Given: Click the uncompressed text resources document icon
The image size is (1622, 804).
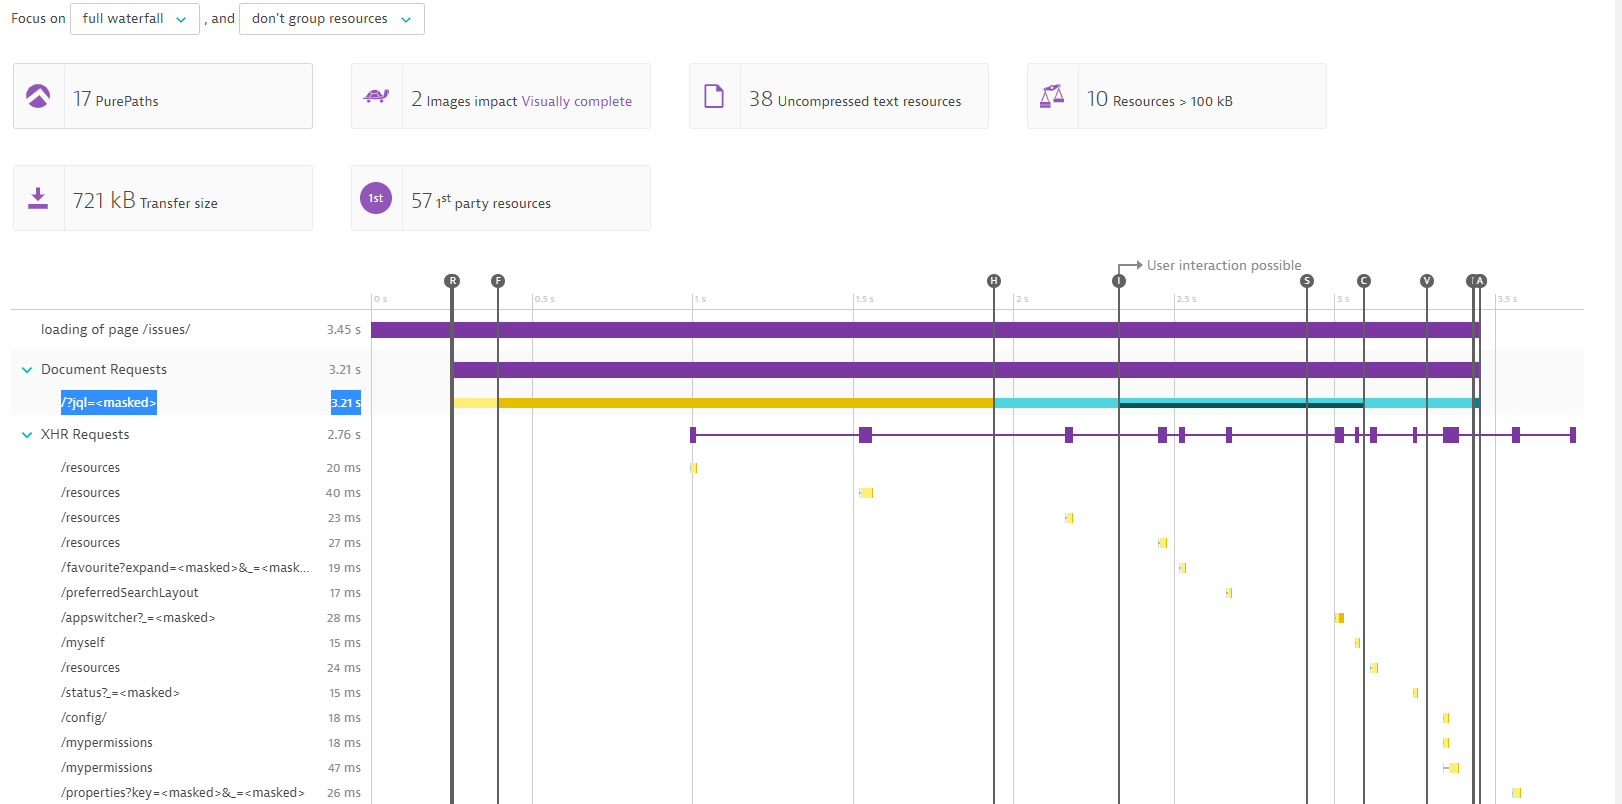Looking at the screenshot, I should coord(714,97).
